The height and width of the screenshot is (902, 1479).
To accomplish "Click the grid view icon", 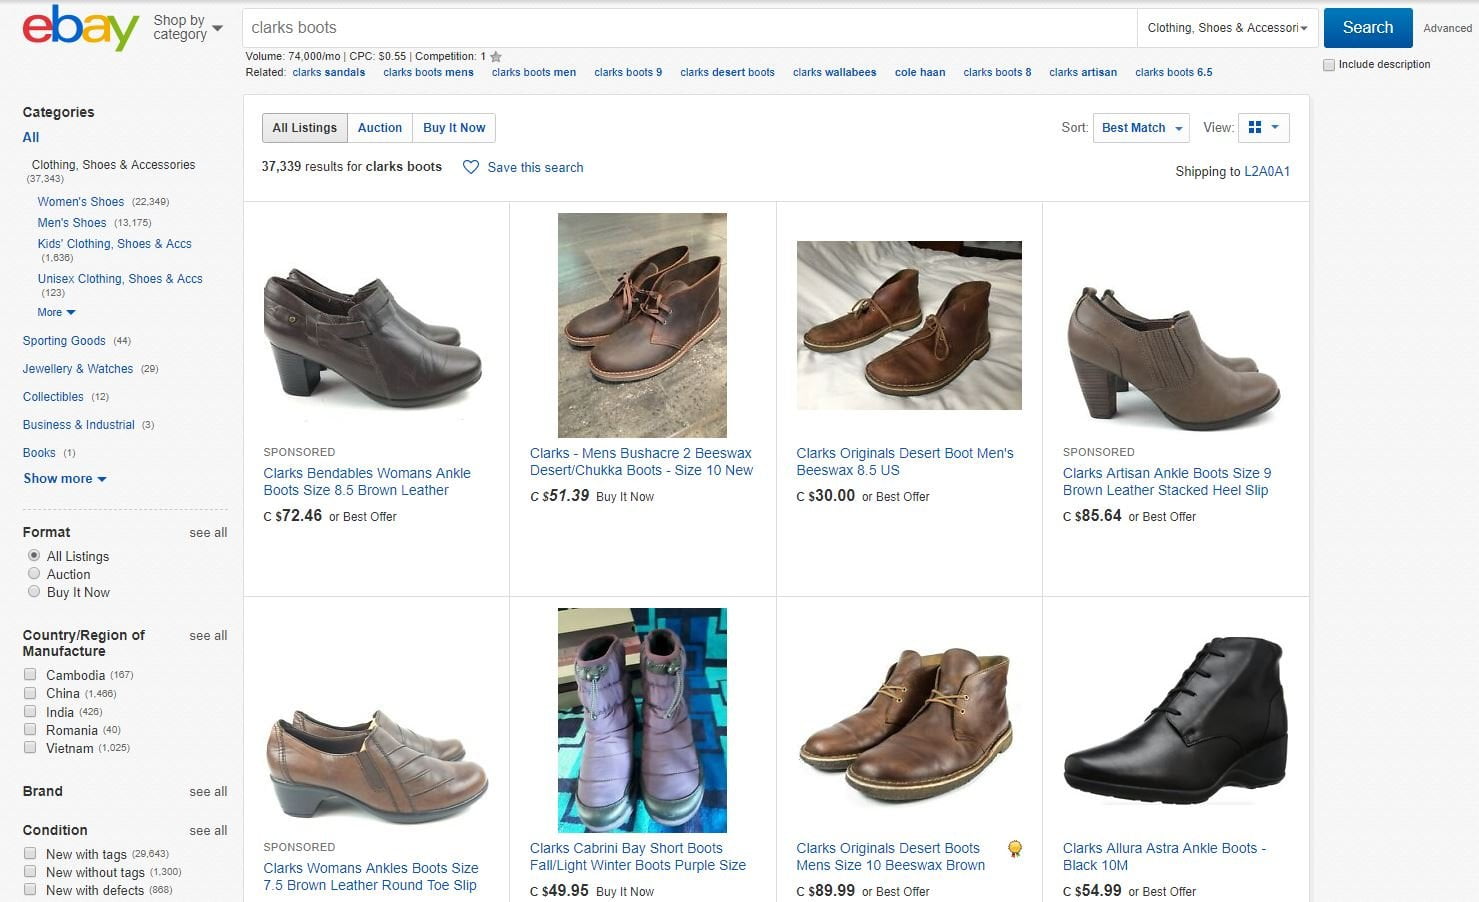I will pyautogui.click(x=1255, y=127).
